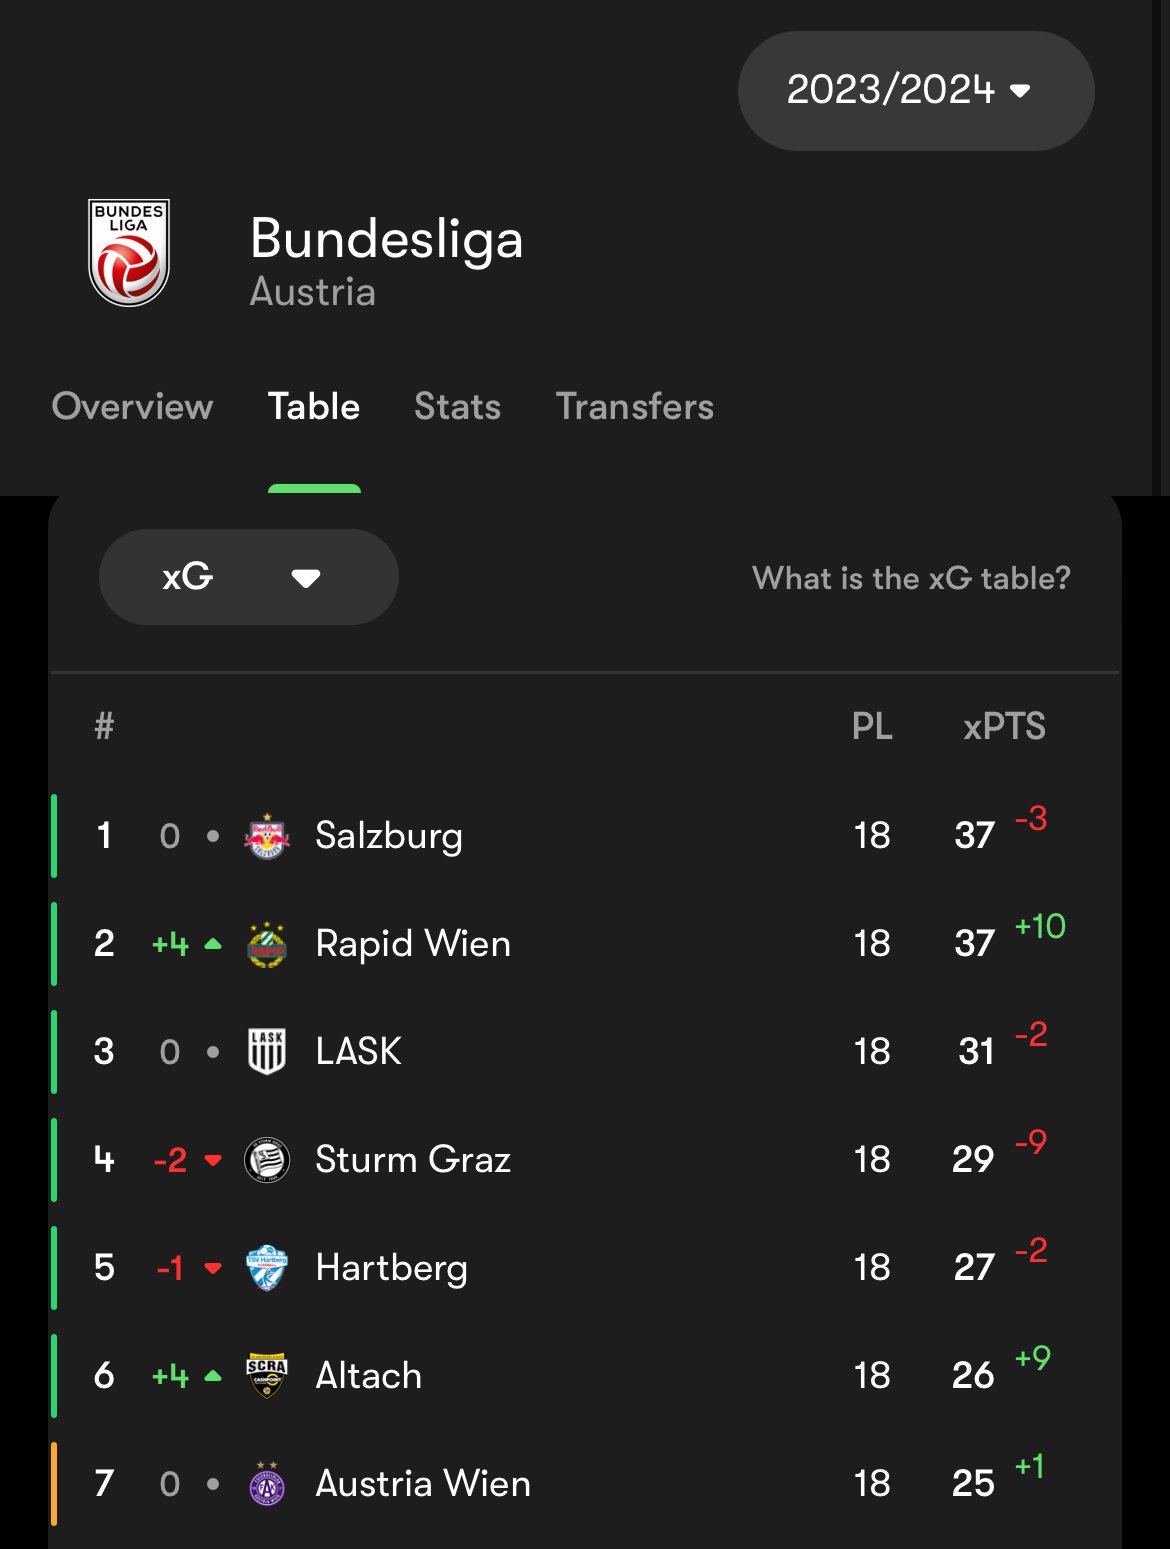Click the arrow in the xG selector
The image size is (1170, 1549).
point(306,578)
